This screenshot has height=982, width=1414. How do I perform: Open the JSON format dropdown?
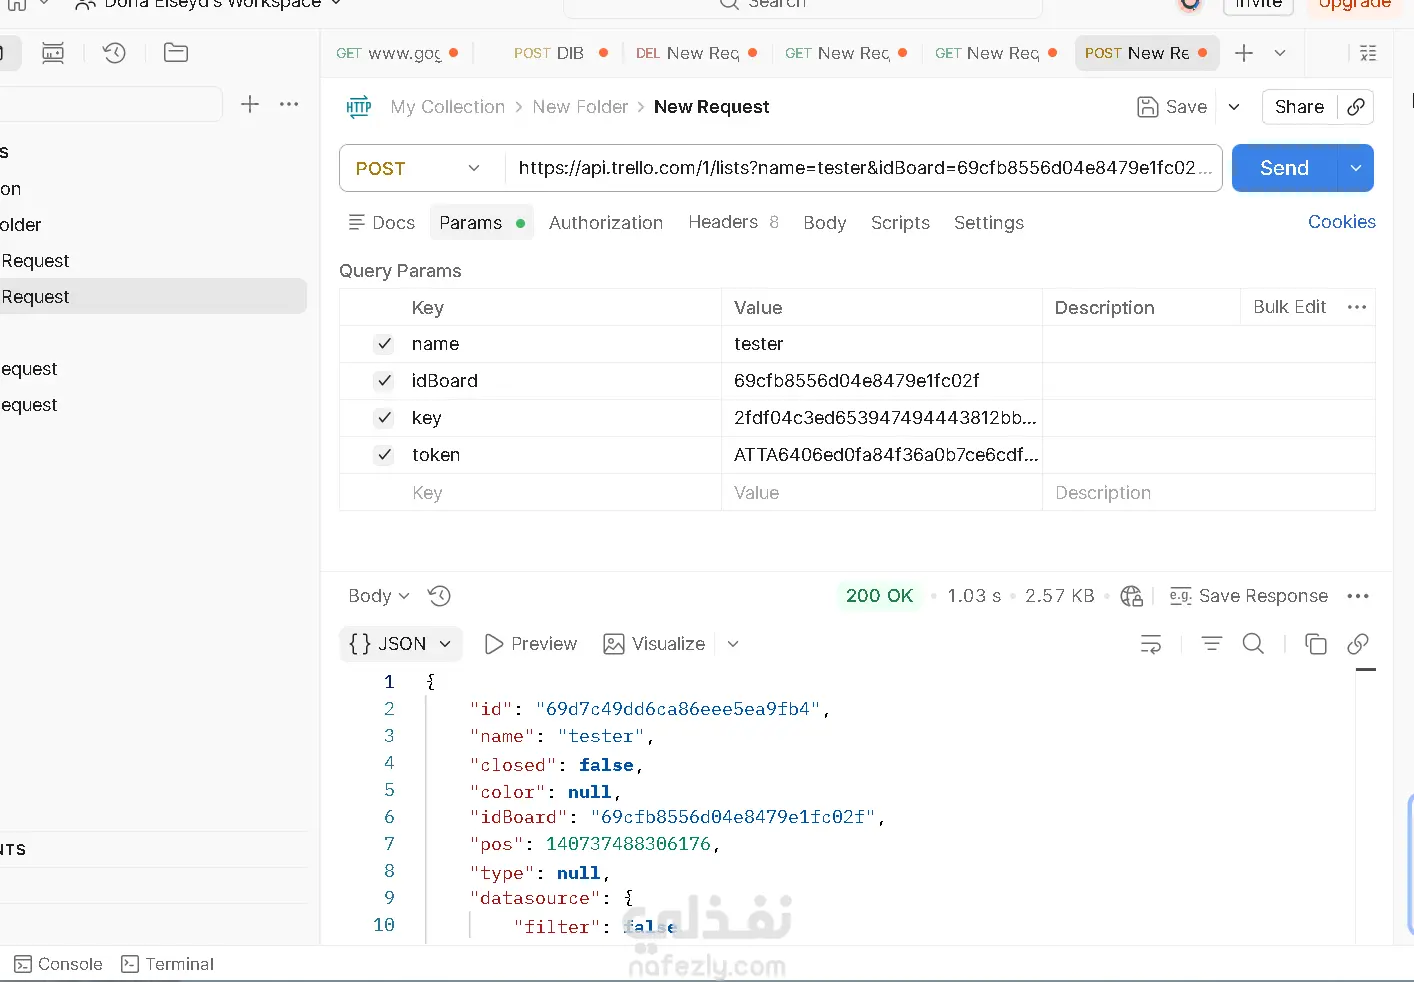click(401, 644)
